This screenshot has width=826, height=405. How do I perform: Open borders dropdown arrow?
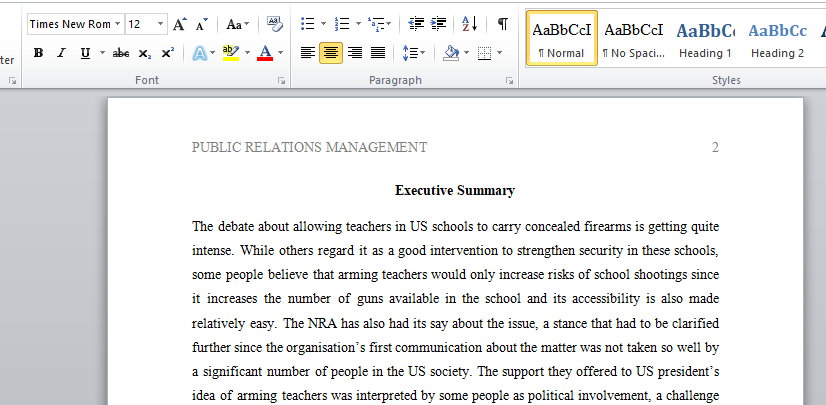point(499,53)
